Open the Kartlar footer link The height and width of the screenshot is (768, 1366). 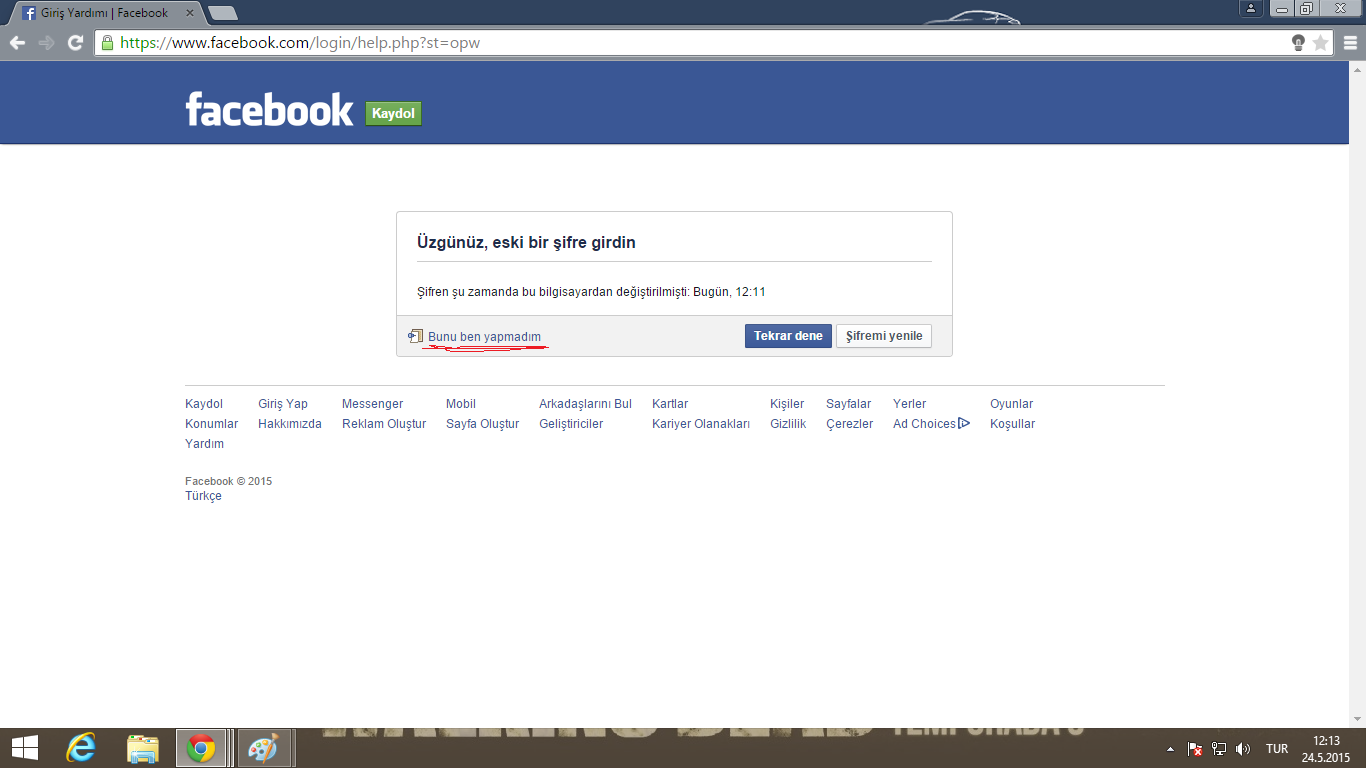tap(670, 404)
